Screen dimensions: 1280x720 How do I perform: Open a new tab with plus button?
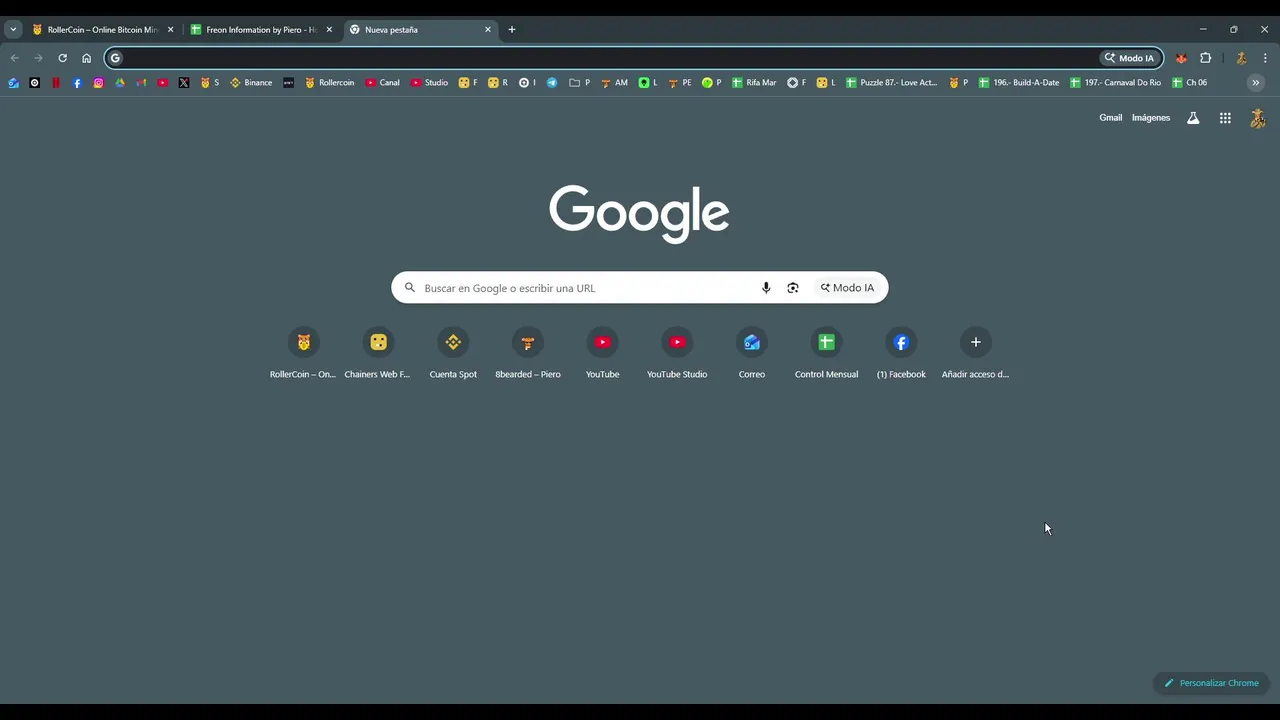pos(512,30)
